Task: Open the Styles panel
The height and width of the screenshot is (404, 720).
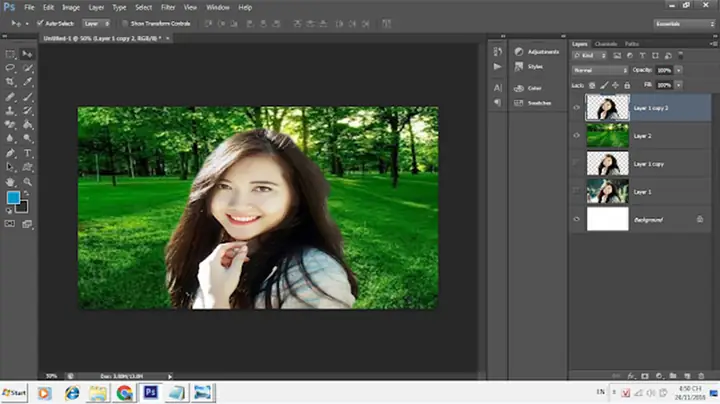Action: pos(529,67)
